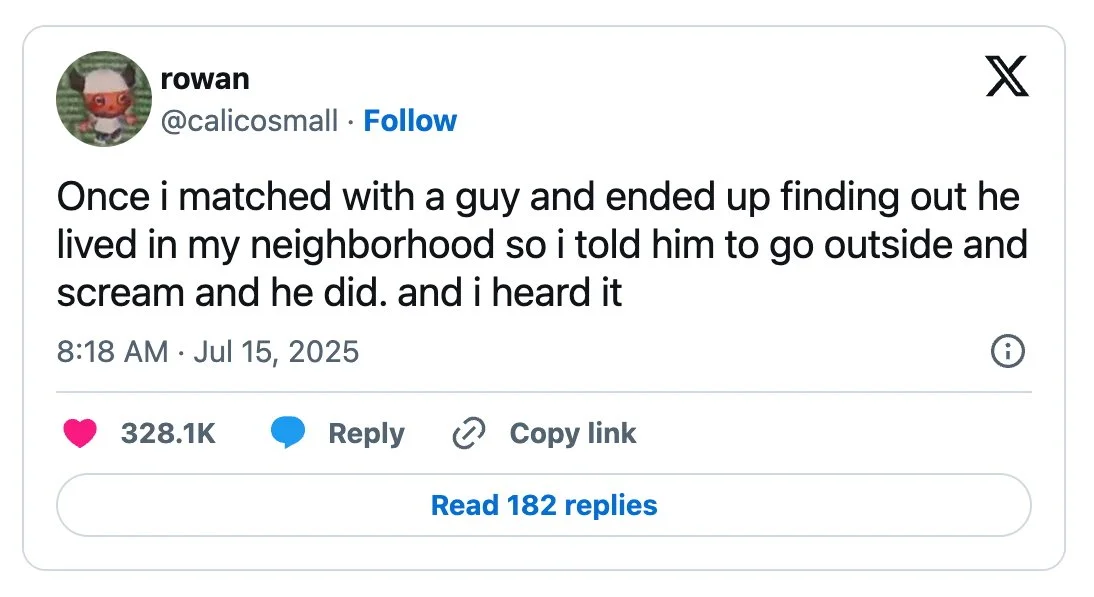
Task: Like the tweet with the heart icon
Action: pyautogui.click(x=79, y=433)
